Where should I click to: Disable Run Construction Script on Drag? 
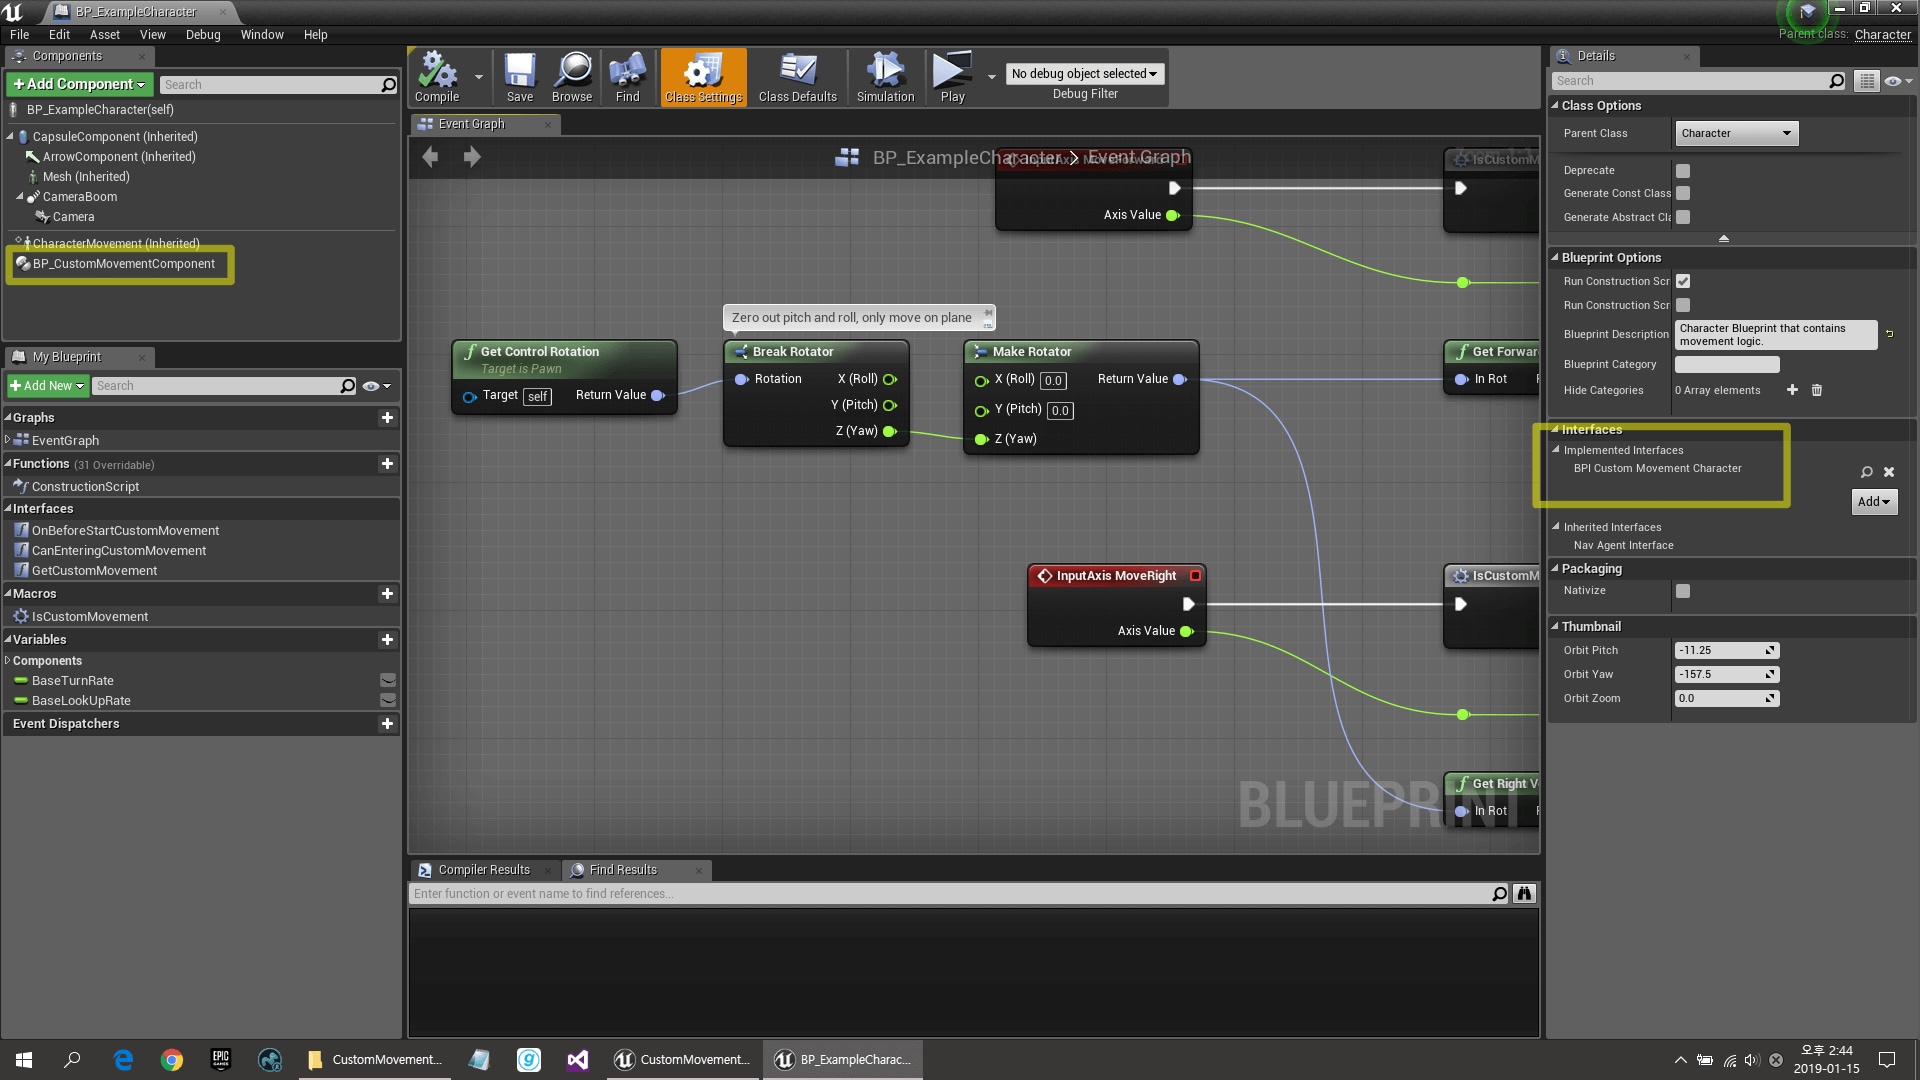(x=1684, y=281)
